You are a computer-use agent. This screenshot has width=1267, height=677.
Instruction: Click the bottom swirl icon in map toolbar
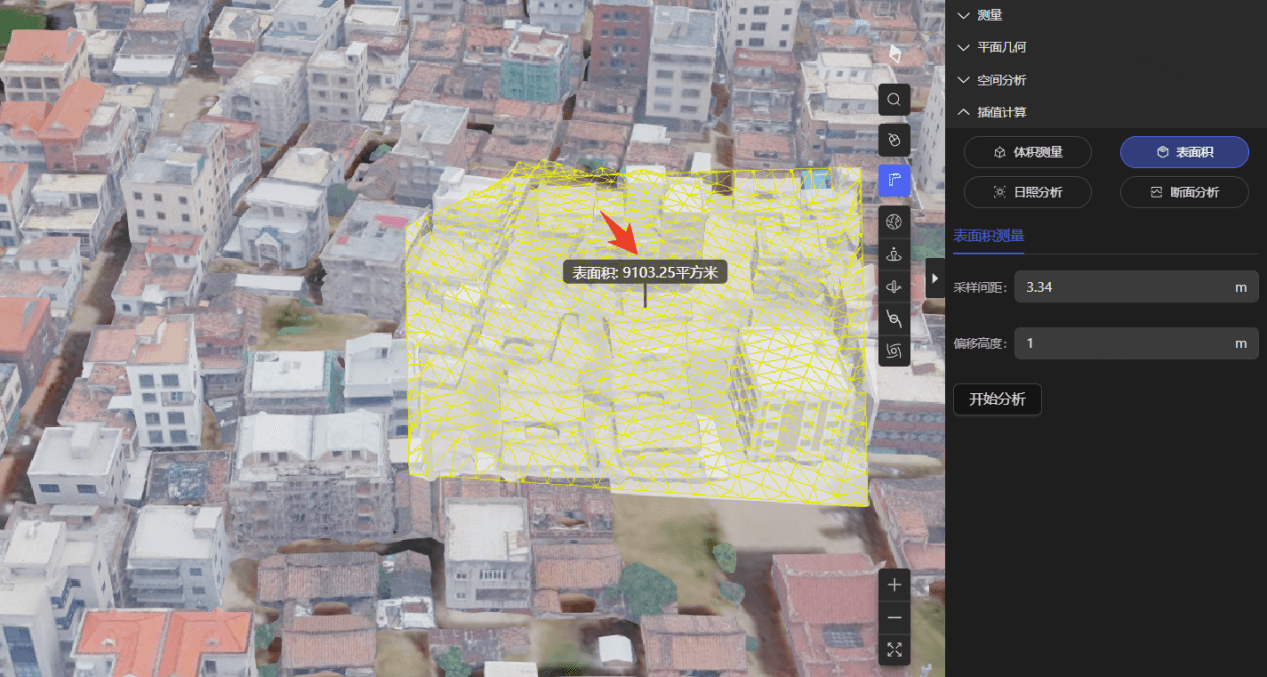pos(894,351)
